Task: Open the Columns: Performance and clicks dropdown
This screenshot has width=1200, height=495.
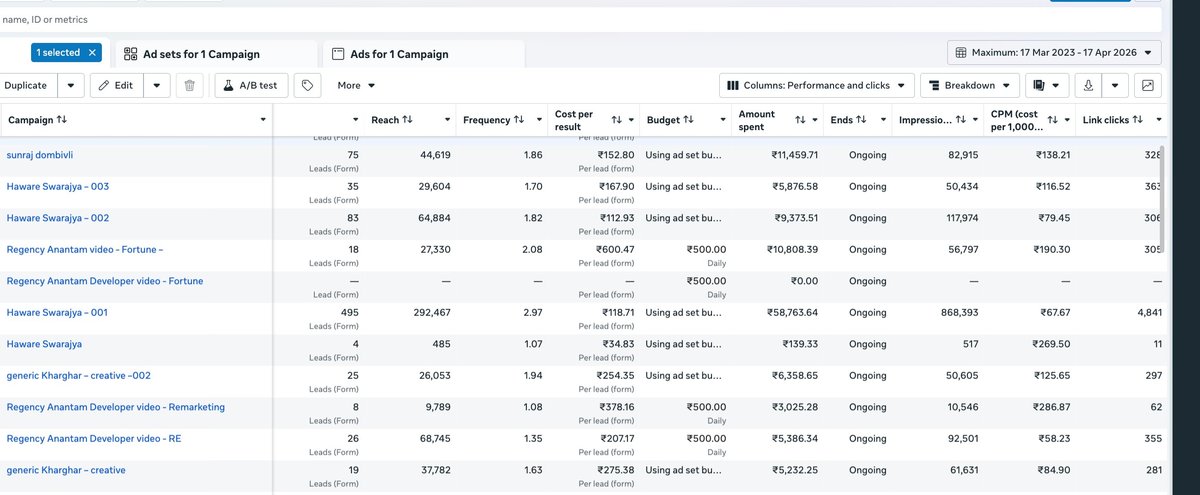Action: pyautogui.click(x=816, y=86)
